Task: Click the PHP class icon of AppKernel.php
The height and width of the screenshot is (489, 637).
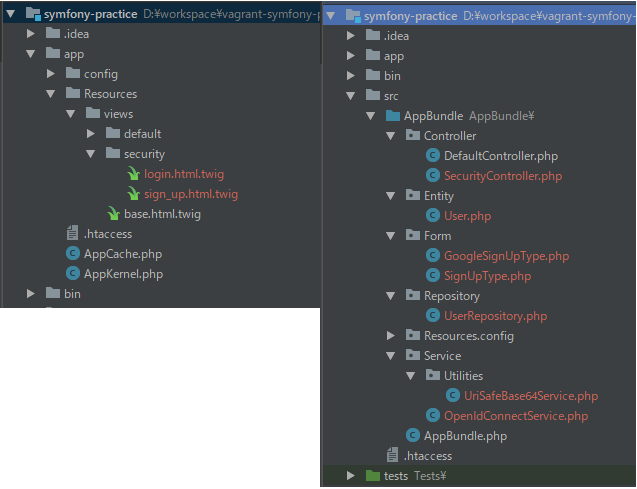Action: tap(73, 273)
